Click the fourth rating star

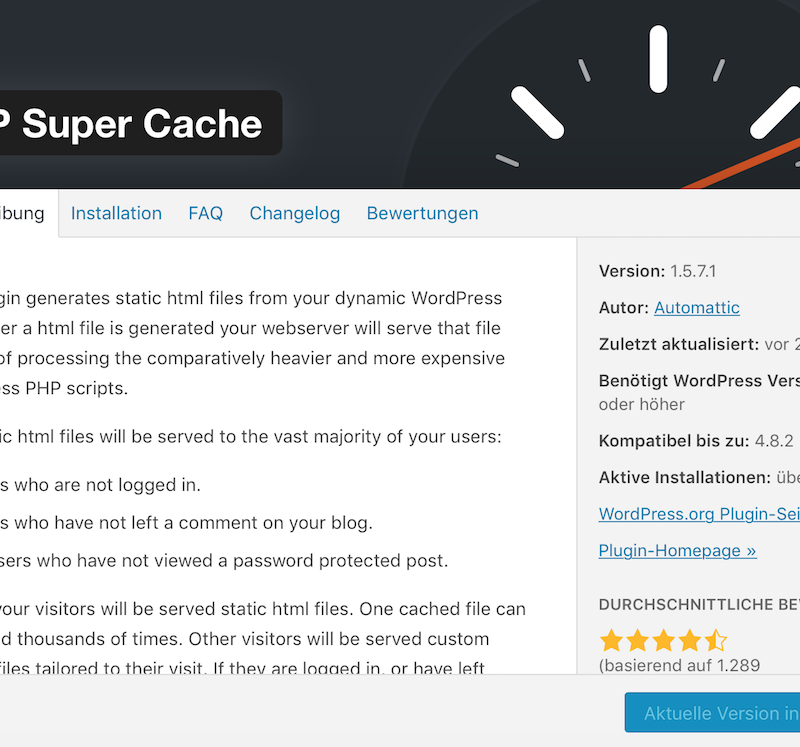coord(689,640)
